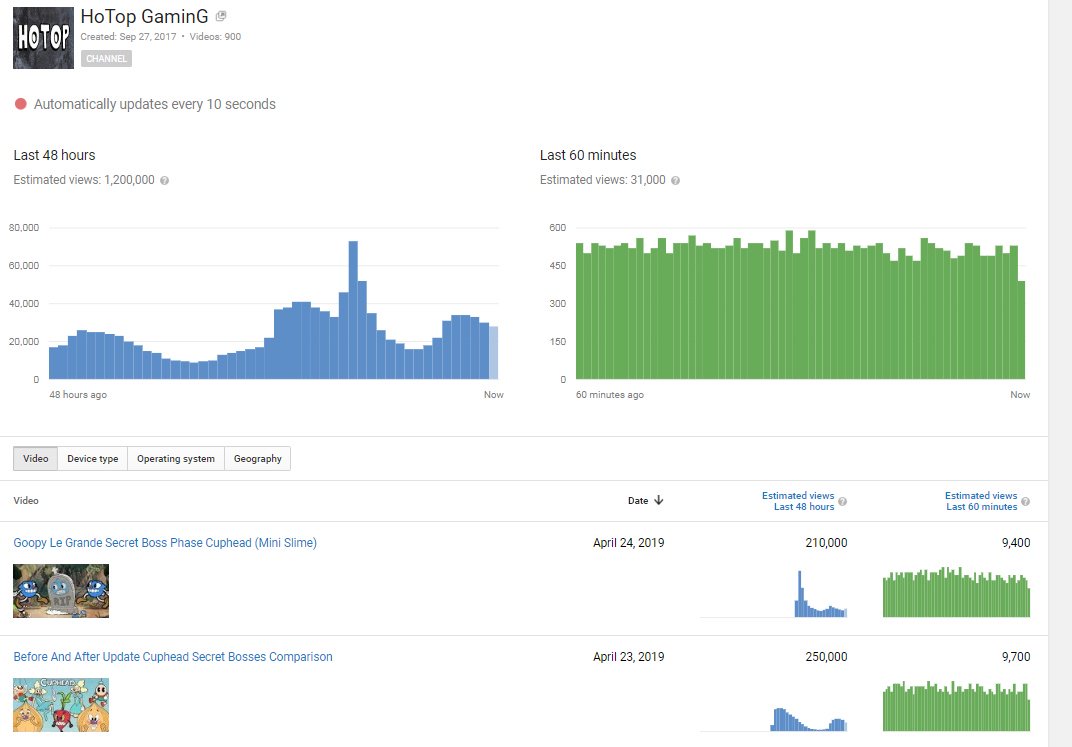Click the 9,700 views value

tap(1016, 657)
